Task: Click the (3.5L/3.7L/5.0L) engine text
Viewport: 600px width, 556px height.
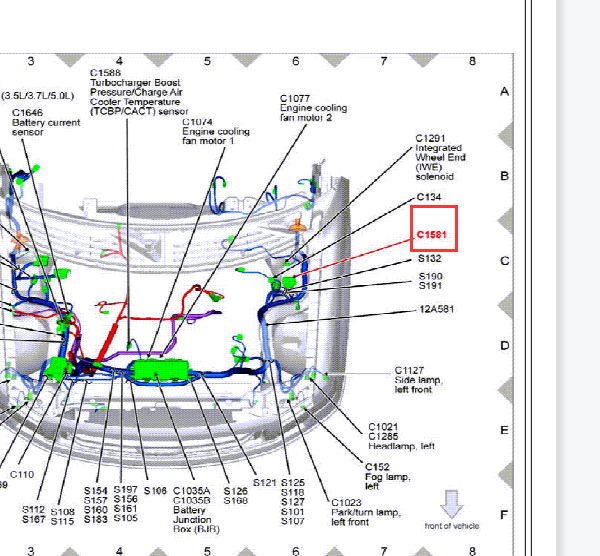Action: coord(38,96)
